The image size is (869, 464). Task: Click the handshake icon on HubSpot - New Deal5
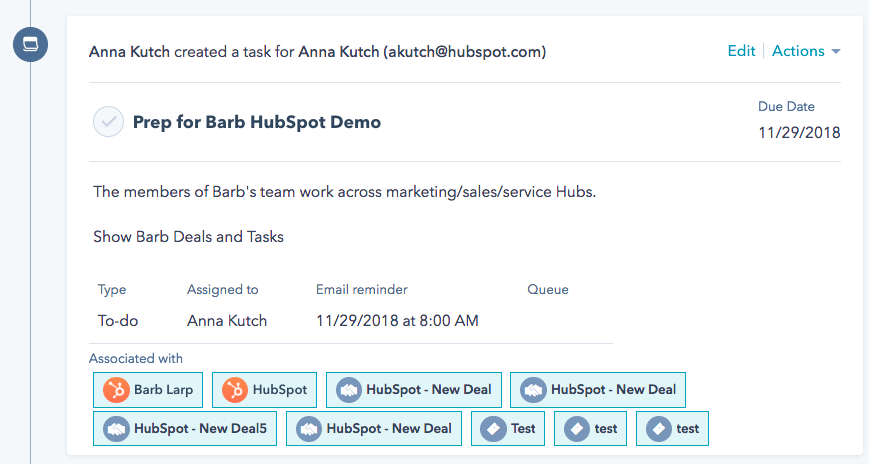(116, 428)
